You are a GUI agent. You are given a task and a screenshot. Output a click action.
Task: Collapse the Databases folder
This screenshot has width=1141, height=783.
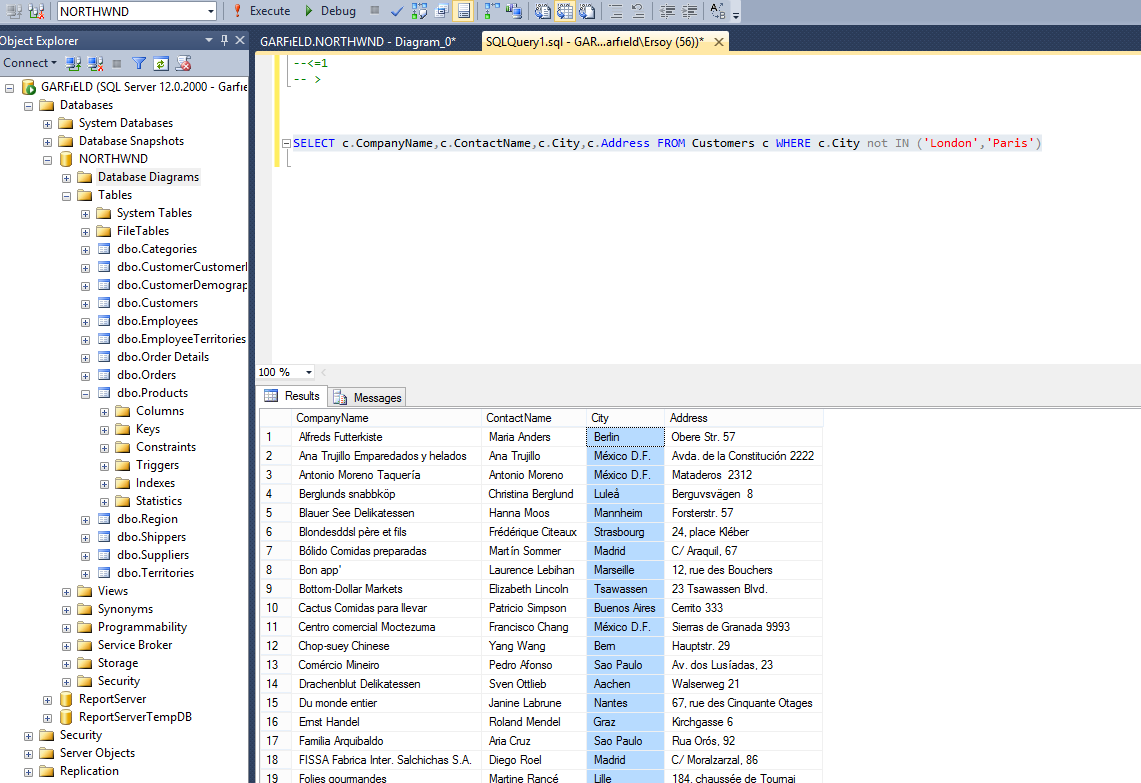coord(28,106)
